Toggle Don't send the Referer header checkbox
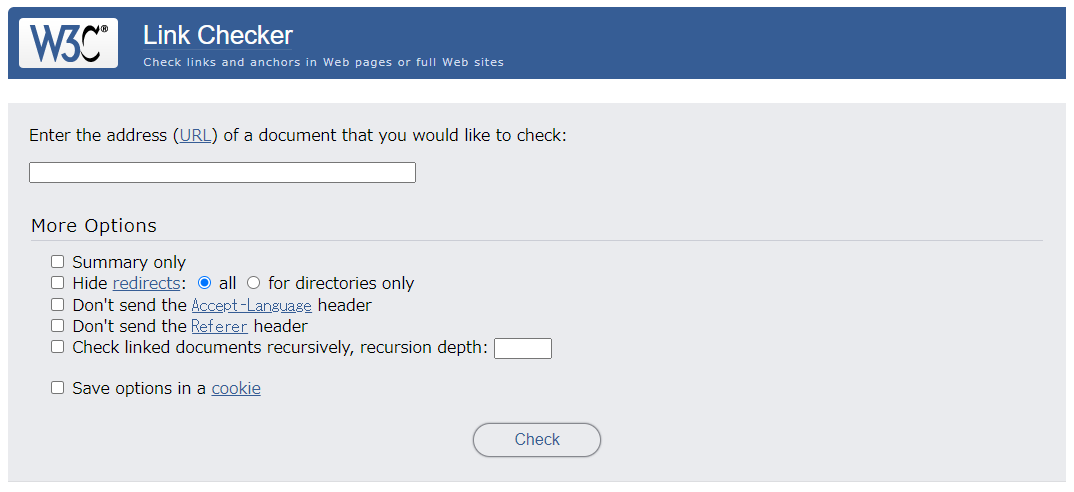Image resolution: width=1074 pixels, height=492 pixels. [x=58, y=325]
